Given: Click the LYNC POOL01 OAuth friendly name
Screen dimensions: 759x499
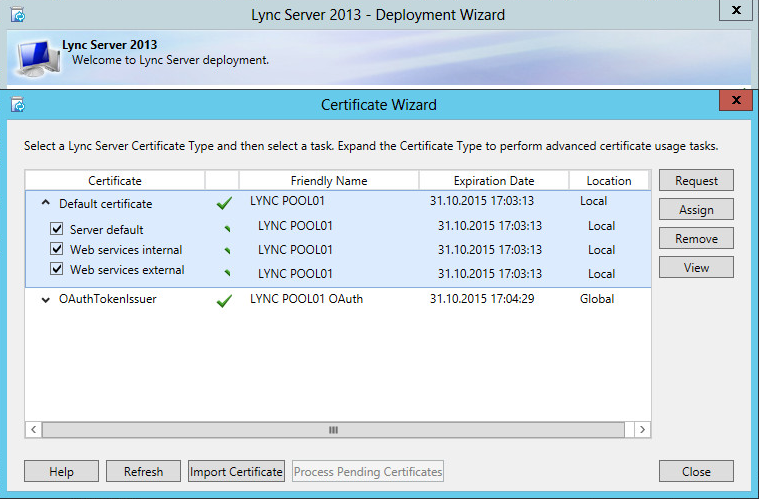Looking at the screenshot, I should pyautogui.click(x=306, y=299).
